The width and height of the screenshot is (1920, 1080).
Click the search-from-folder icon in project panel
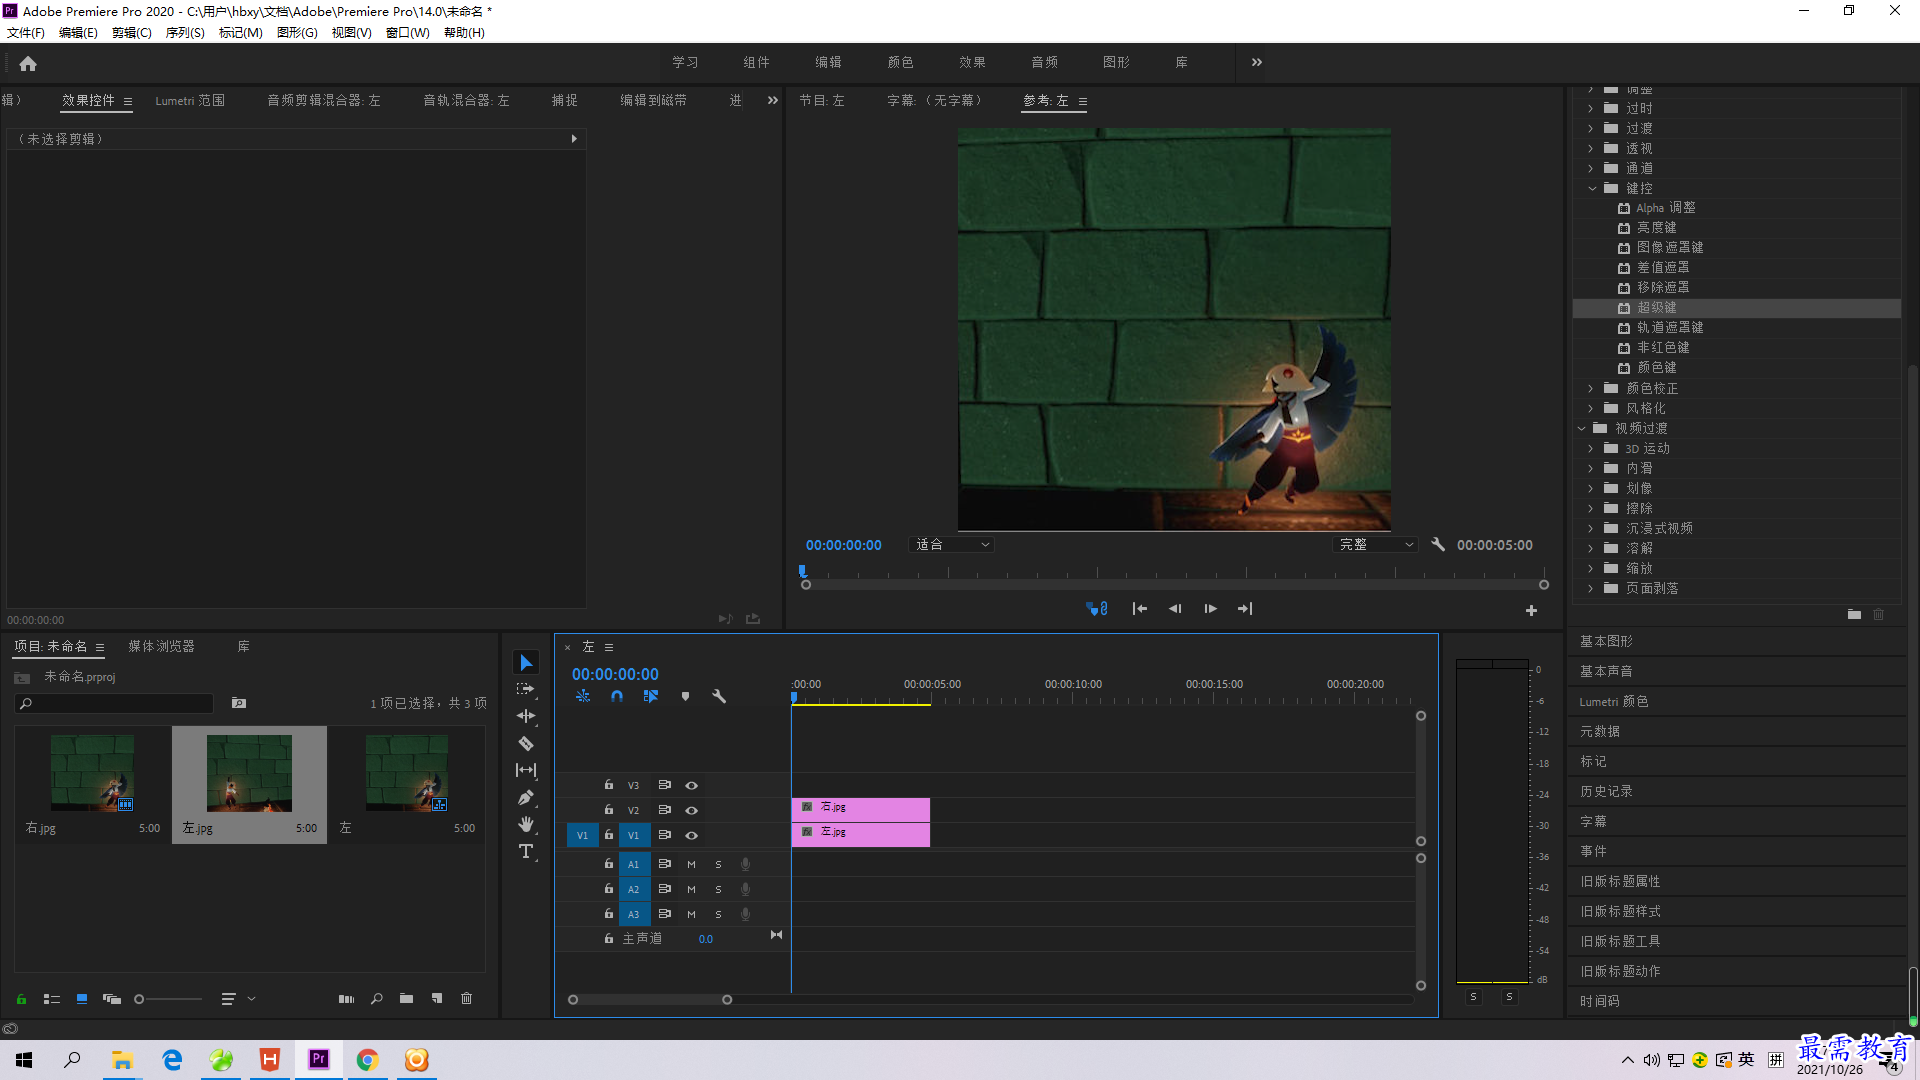(x=239, y=703)
